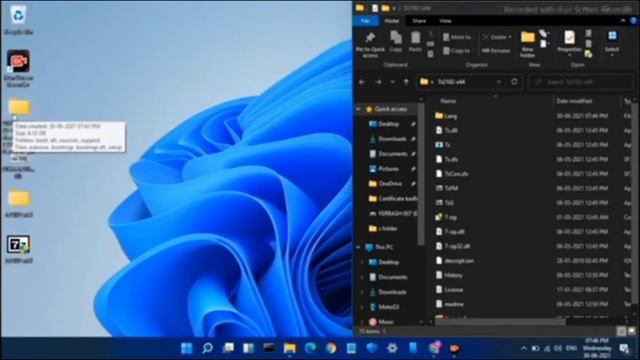Select the 7-Zip installer icon on desktop
640x360 pixels.
18,249
